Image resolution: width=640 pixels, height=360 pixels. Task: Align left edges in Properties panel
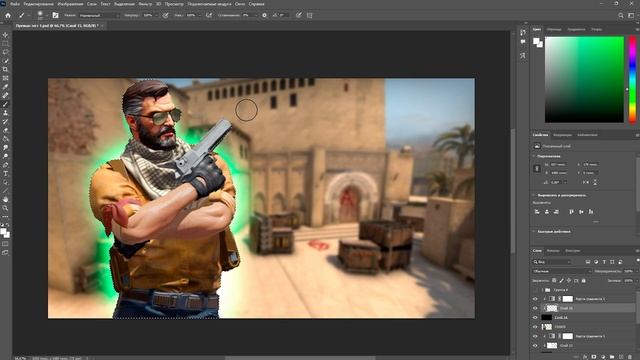(537, 212)
